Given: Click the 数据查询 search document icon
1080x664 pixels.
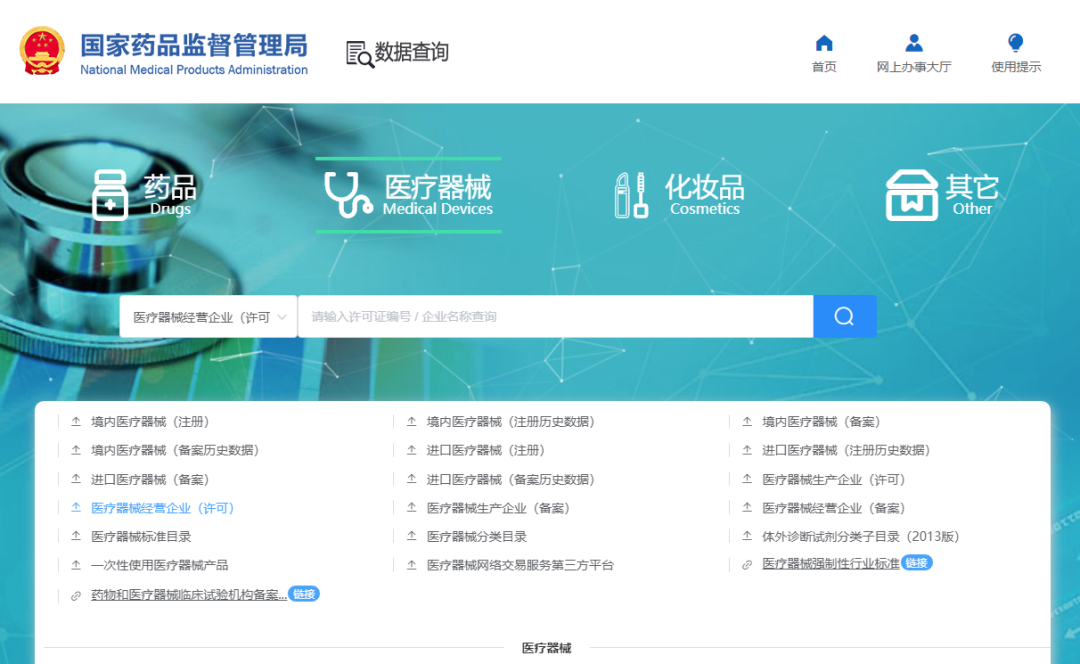Looking at the screenshot, I should [x=359, y=54].
